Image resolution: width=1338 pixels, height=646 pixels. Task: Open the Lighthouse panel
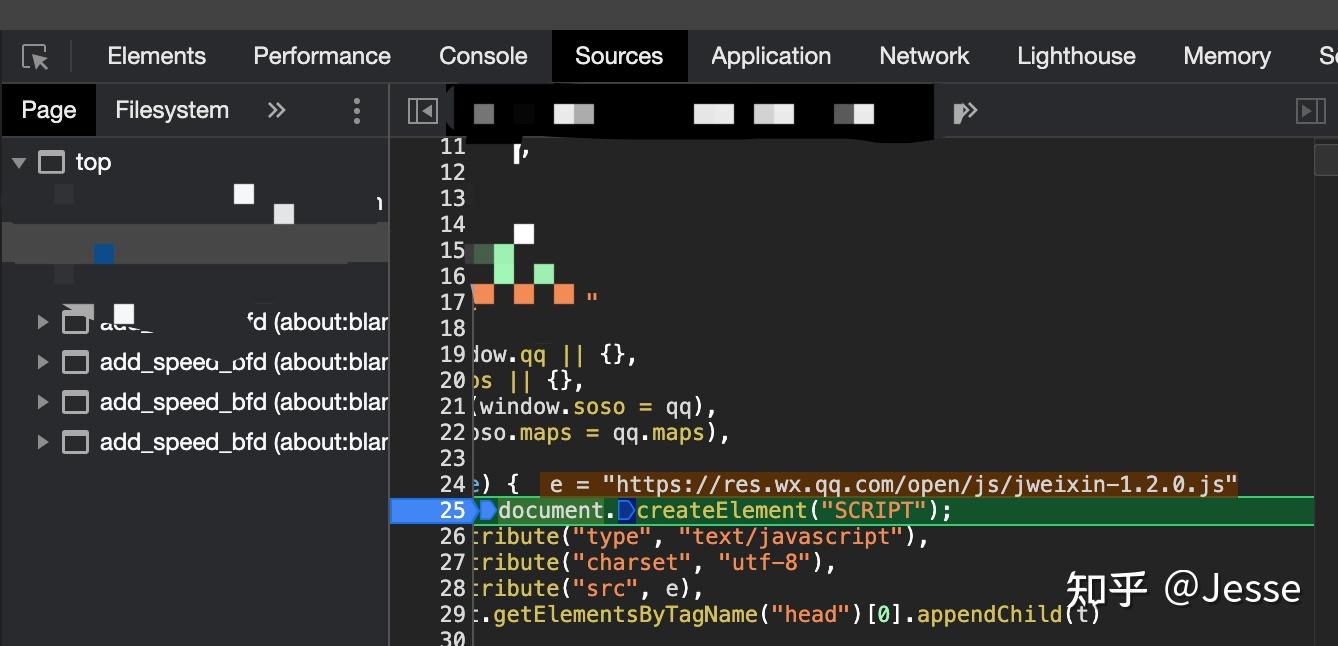click(x=1076, y=55)
